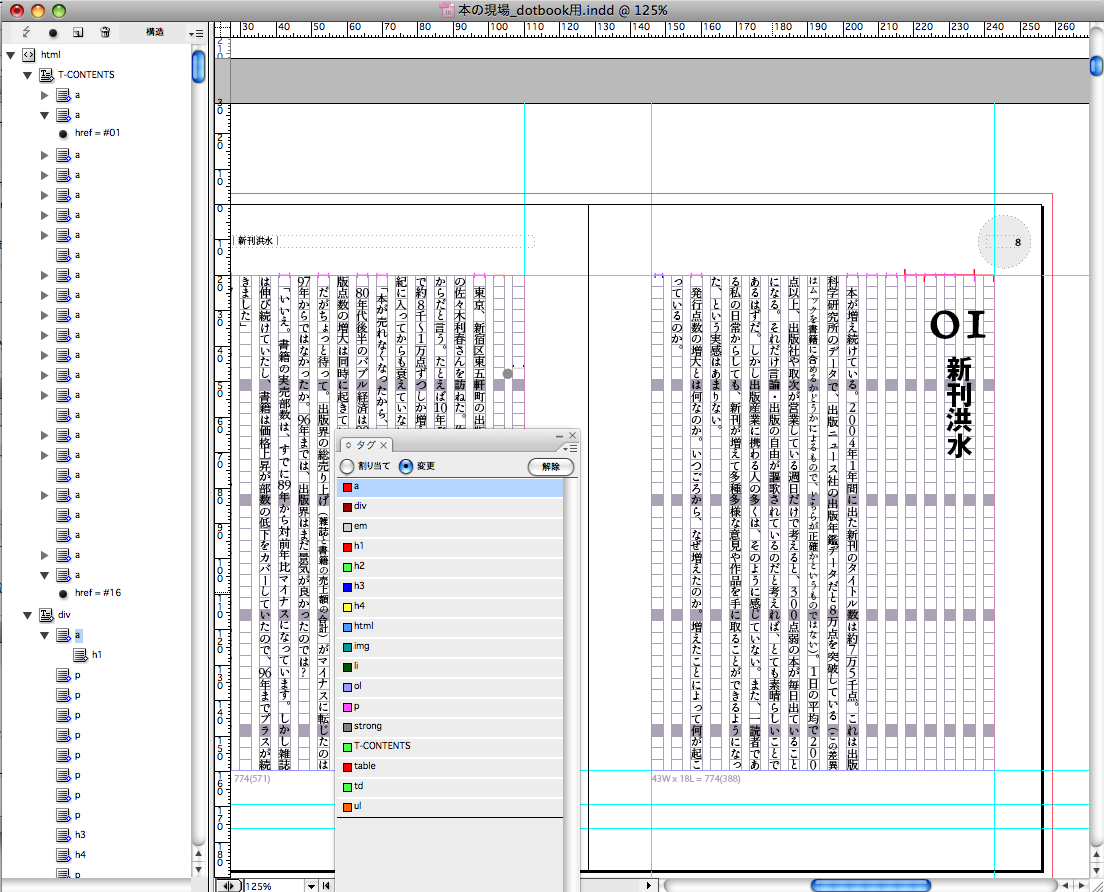Screen dimensions: 1104x892
Task: Open the Tags panel flyout menu
Action: 570,448
